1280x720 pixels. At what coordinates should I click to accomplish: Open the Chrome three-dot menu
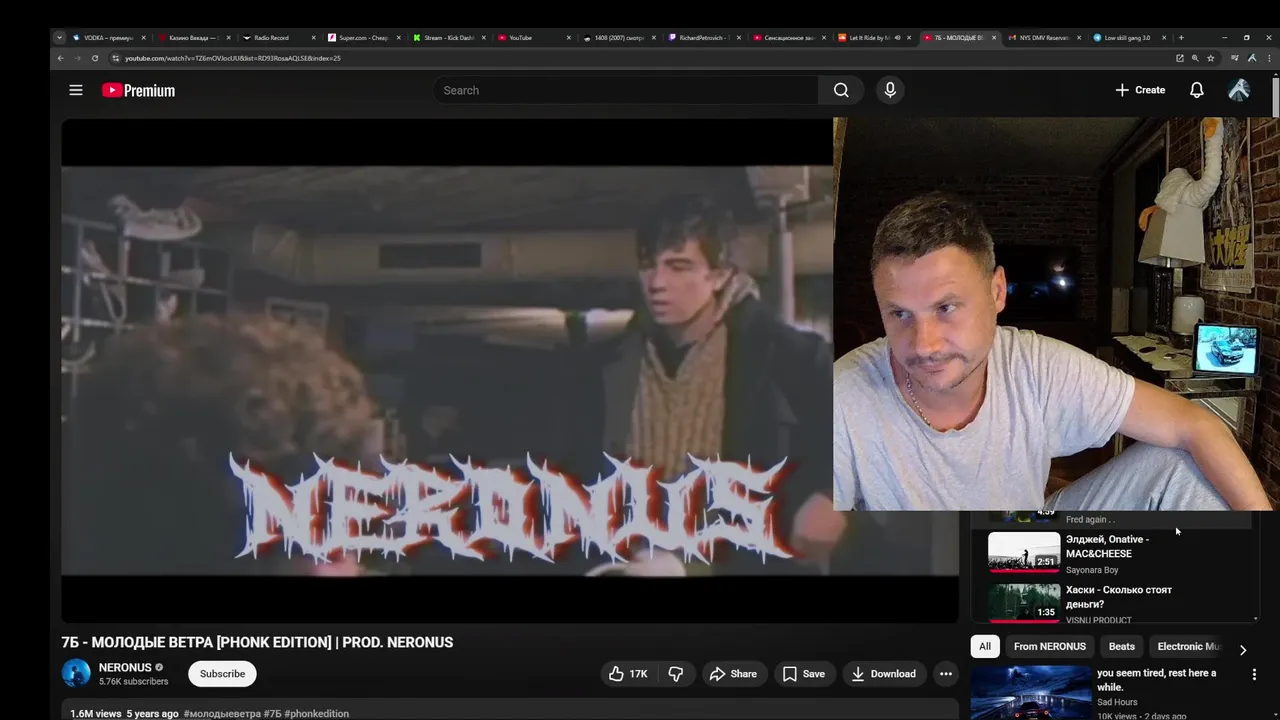(x=1267, y=58)
